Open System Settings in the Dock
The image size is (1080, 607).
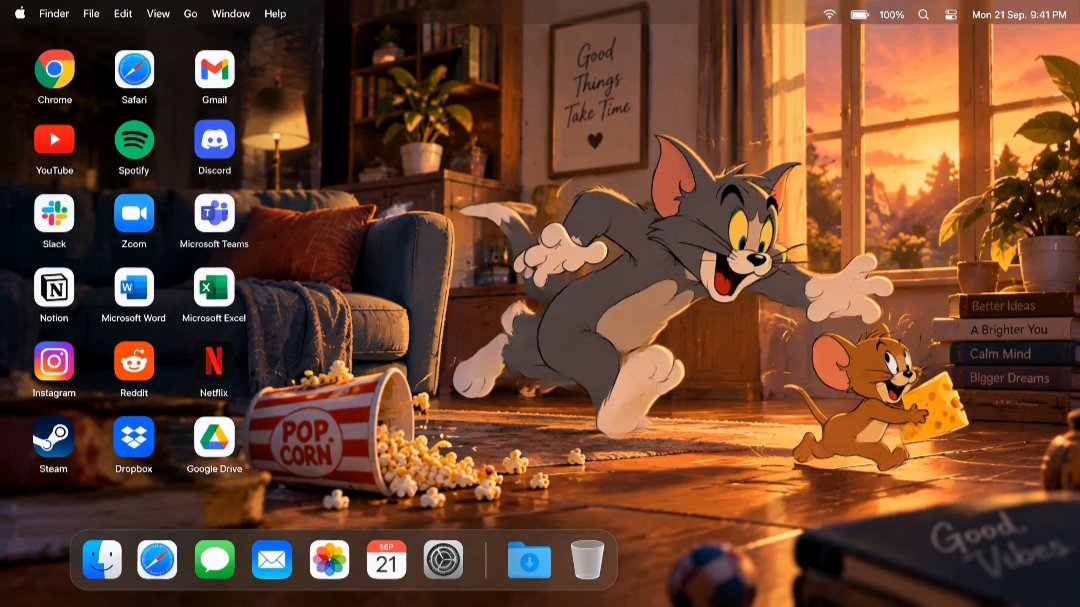[443, 559]
